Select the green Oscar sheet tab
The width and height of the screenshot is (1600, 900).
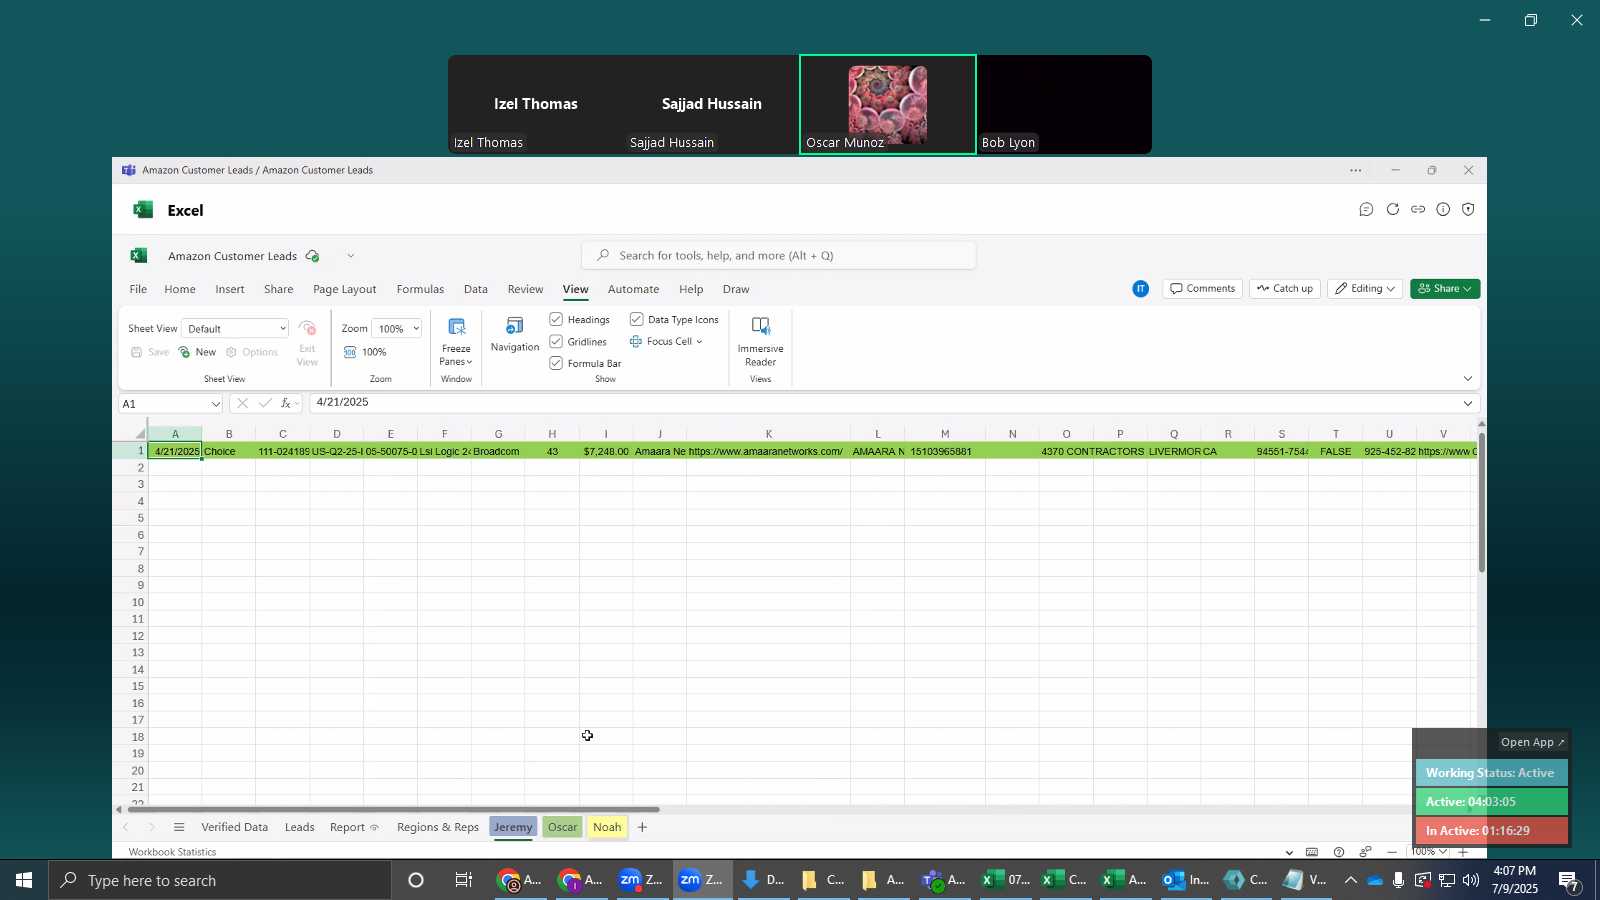562,827
